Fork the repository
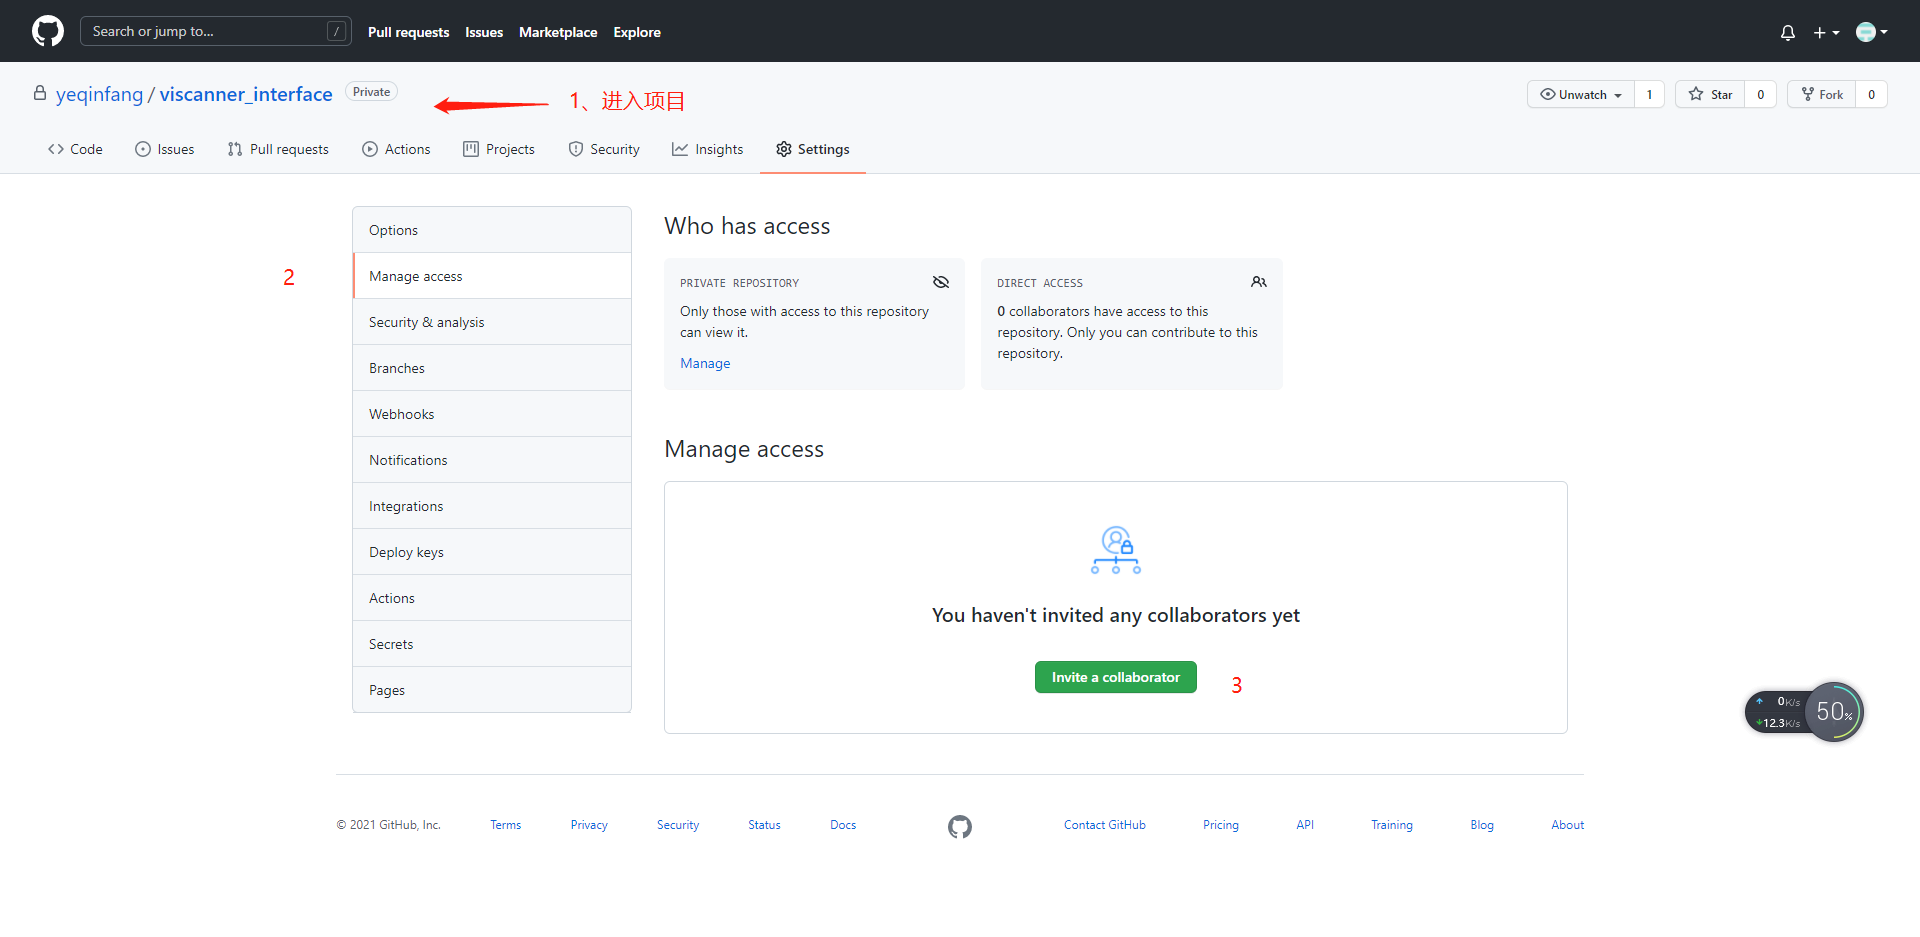This screenshot has height=937, width=1920. click(x=1822, y=94)
